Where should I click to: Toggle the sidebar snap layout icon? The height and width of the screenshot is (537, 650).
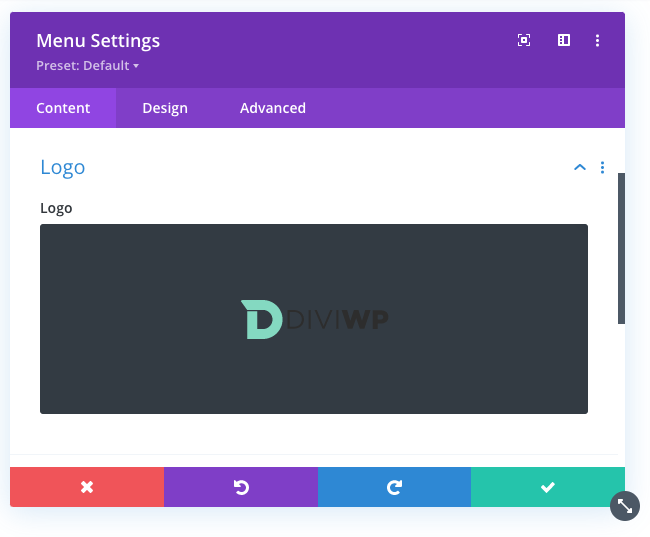tap(564, 40)
